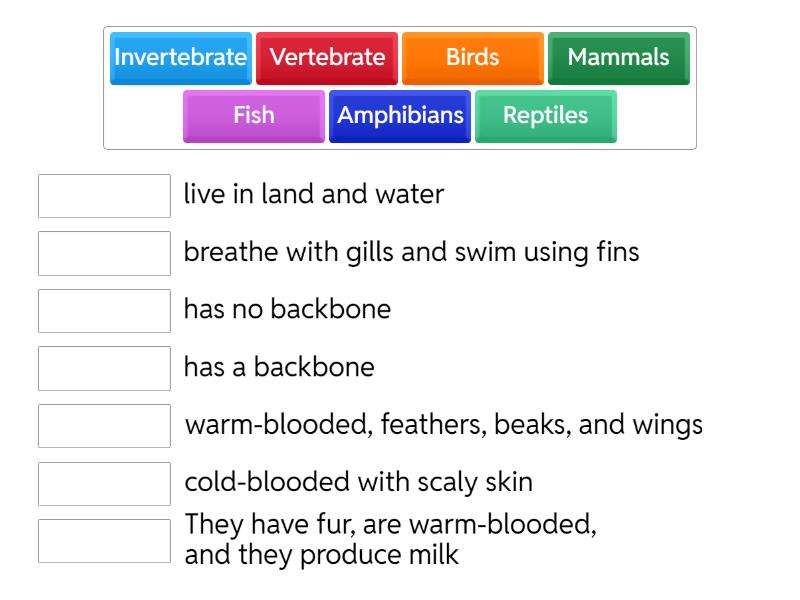This screenshot has width=800, height=600.
Task: Pick the orange Birds tile
Action: [473, 58]
